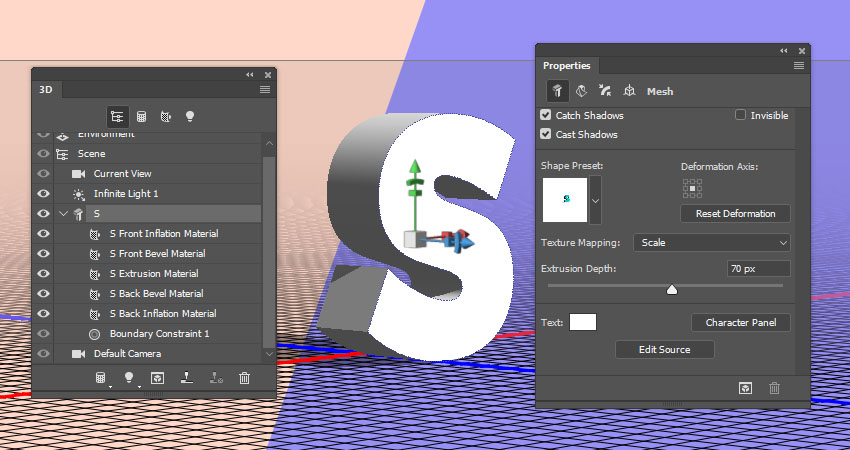This screenshot has width=850, height=450.
Task: Filter 3D panel by lights
Action: point(189,116)
